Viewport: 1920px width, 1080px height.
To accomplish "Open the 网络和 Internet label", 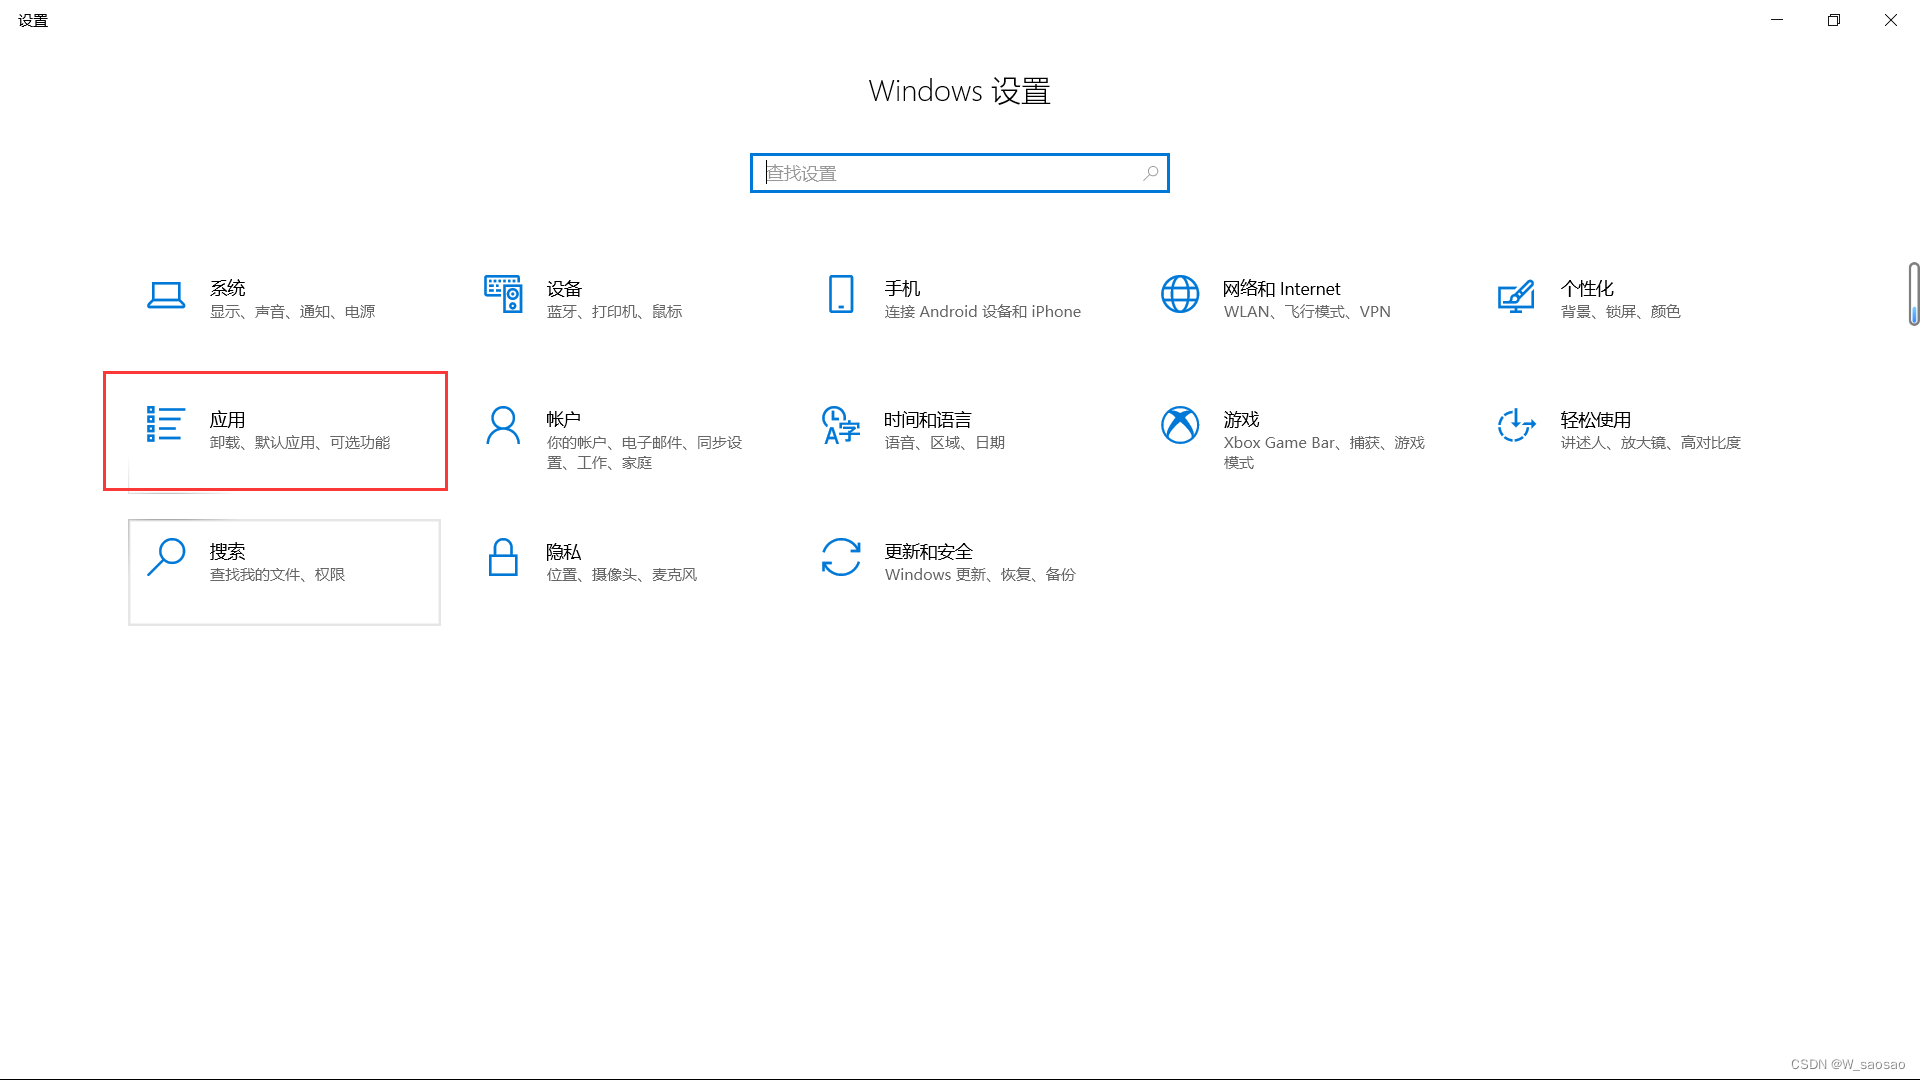I will point(1281,289).
